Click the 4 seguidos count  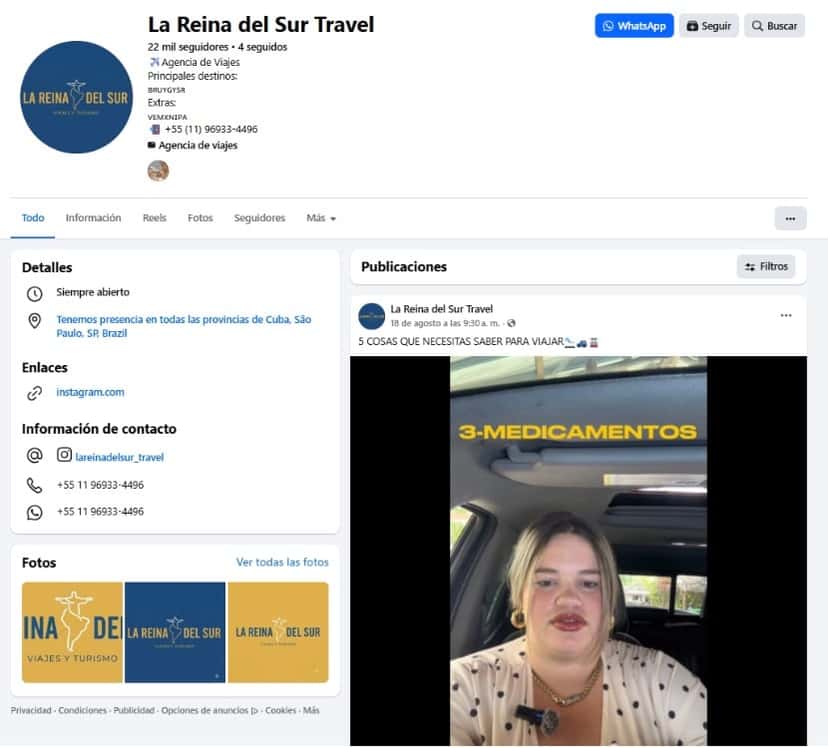(262, 47)
